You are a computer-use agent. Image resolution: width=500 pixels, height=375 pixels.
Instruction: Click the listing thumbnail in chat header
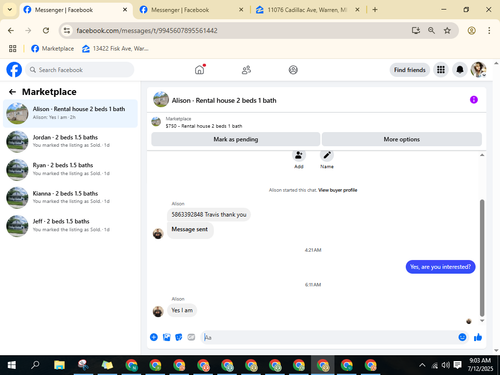tap(161, 100)
